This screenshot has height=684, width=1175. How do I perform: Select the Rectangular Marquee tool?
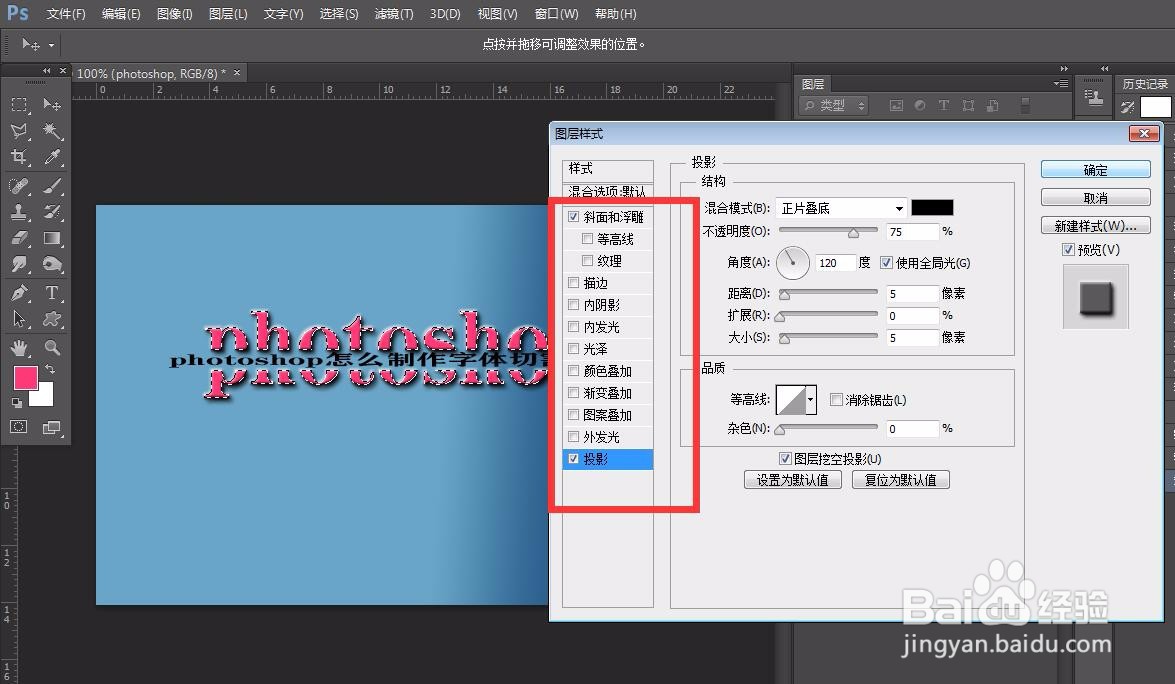pyautogui.click(x=19, y=104)
